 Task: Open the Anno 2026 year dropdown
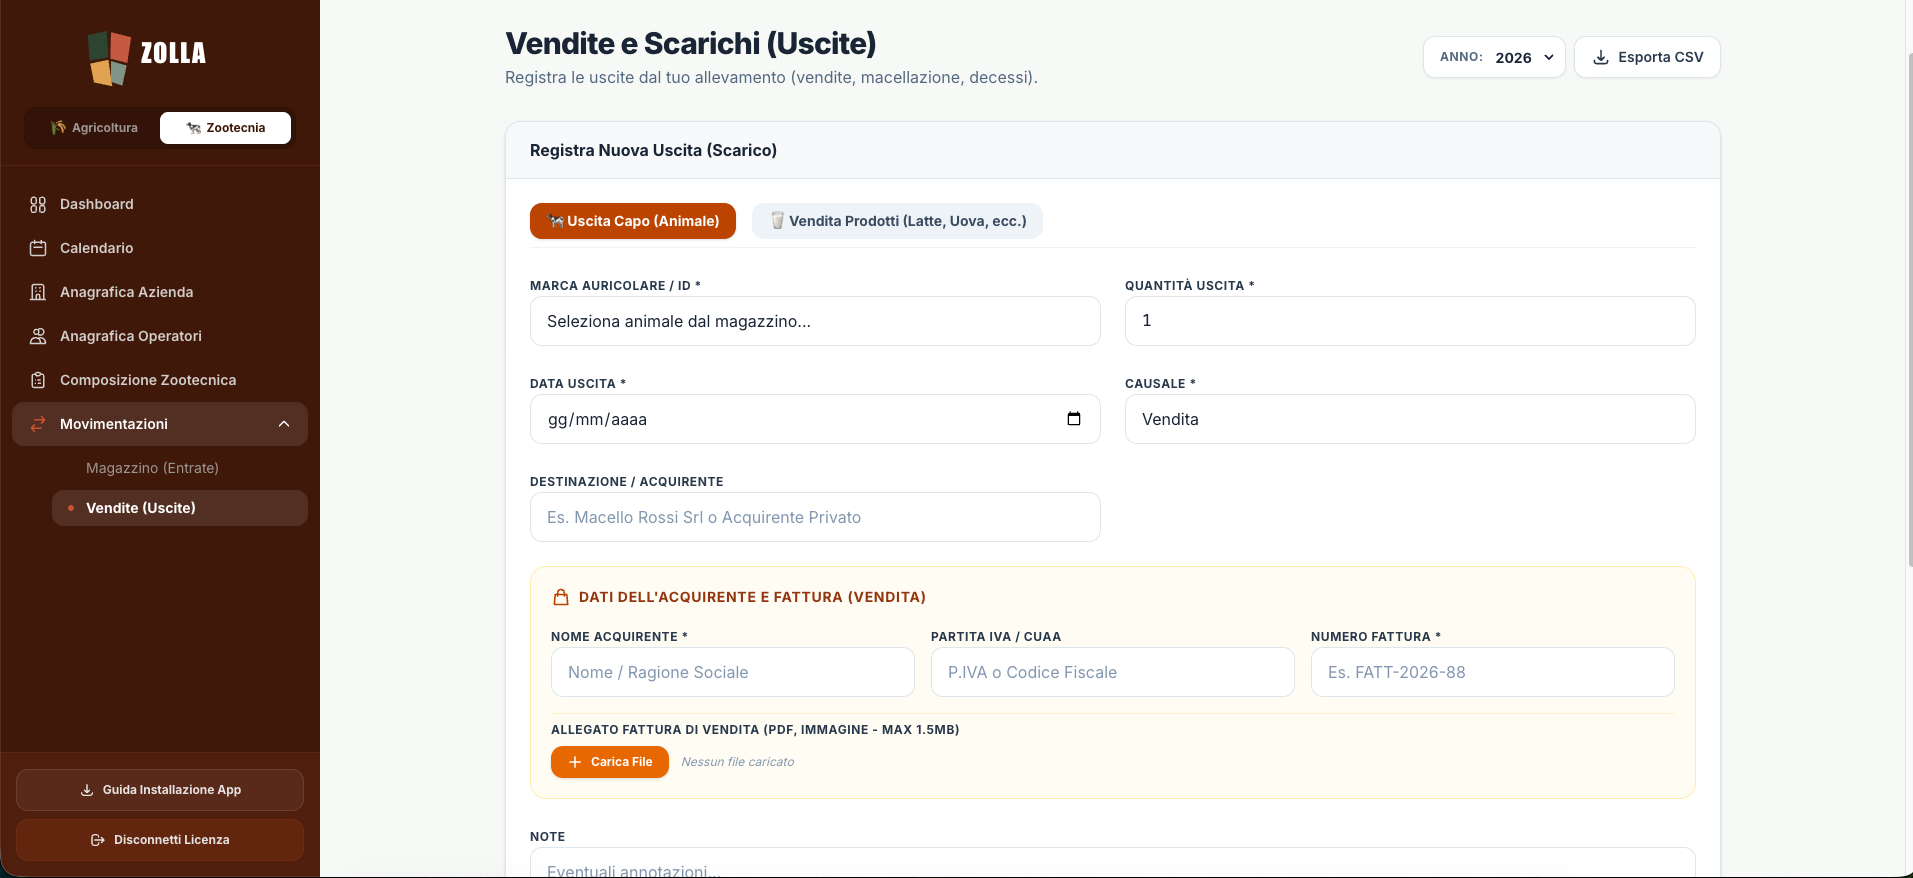click(1494, 57)
